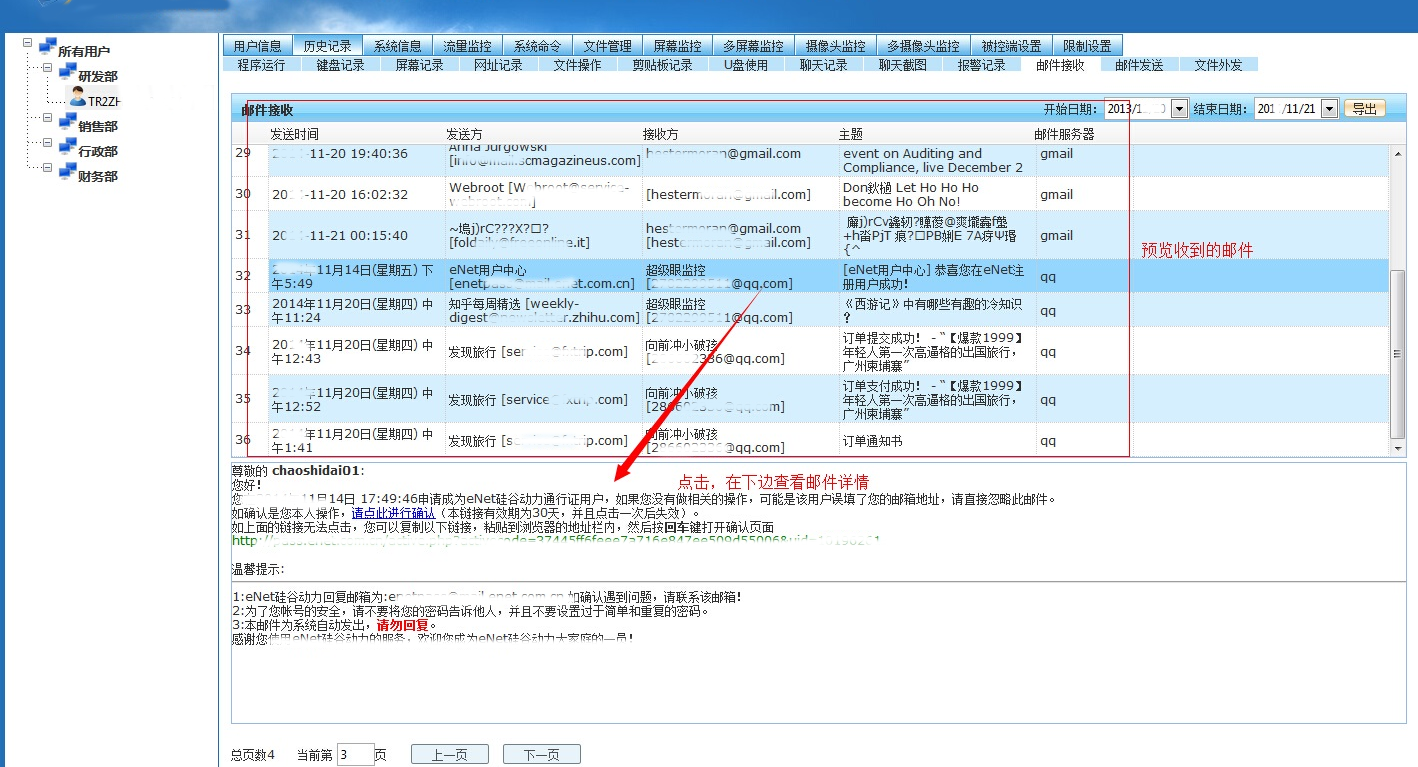Select row 36 email 订单通知书
The width and height of the screenshot is (1418, 767).
click(810, 440)
